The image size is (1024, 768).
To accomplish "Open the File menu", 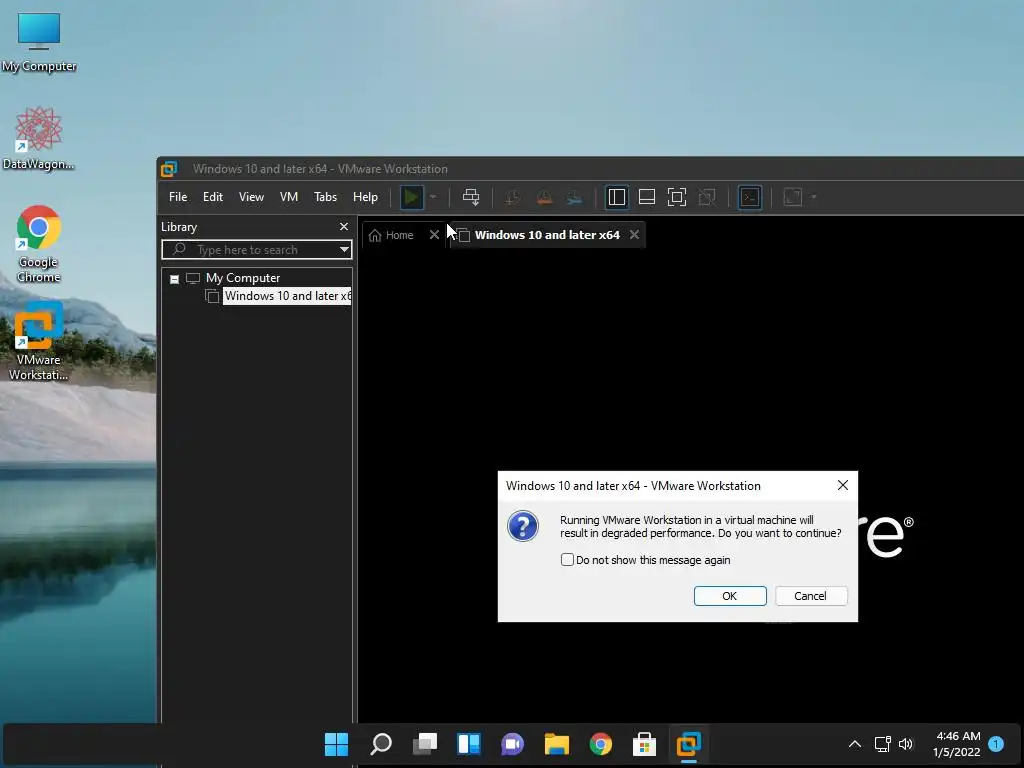I will click(178, 197).
